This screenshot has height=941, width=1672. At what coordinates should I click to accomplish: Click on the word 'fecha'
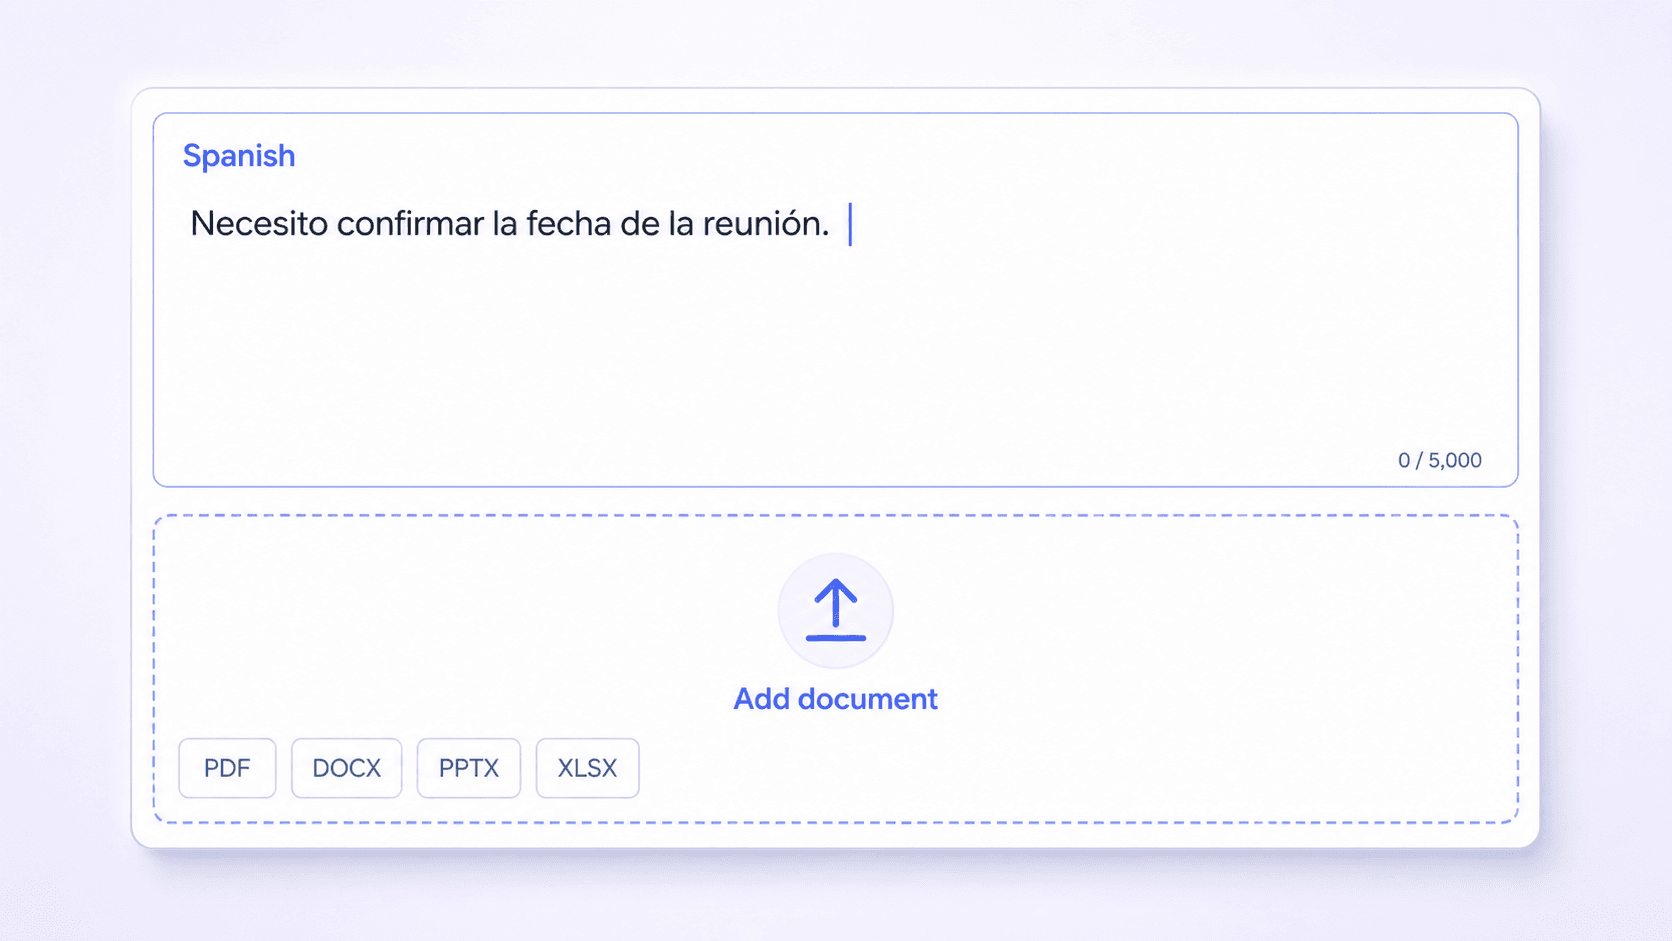tap(569, 223)
